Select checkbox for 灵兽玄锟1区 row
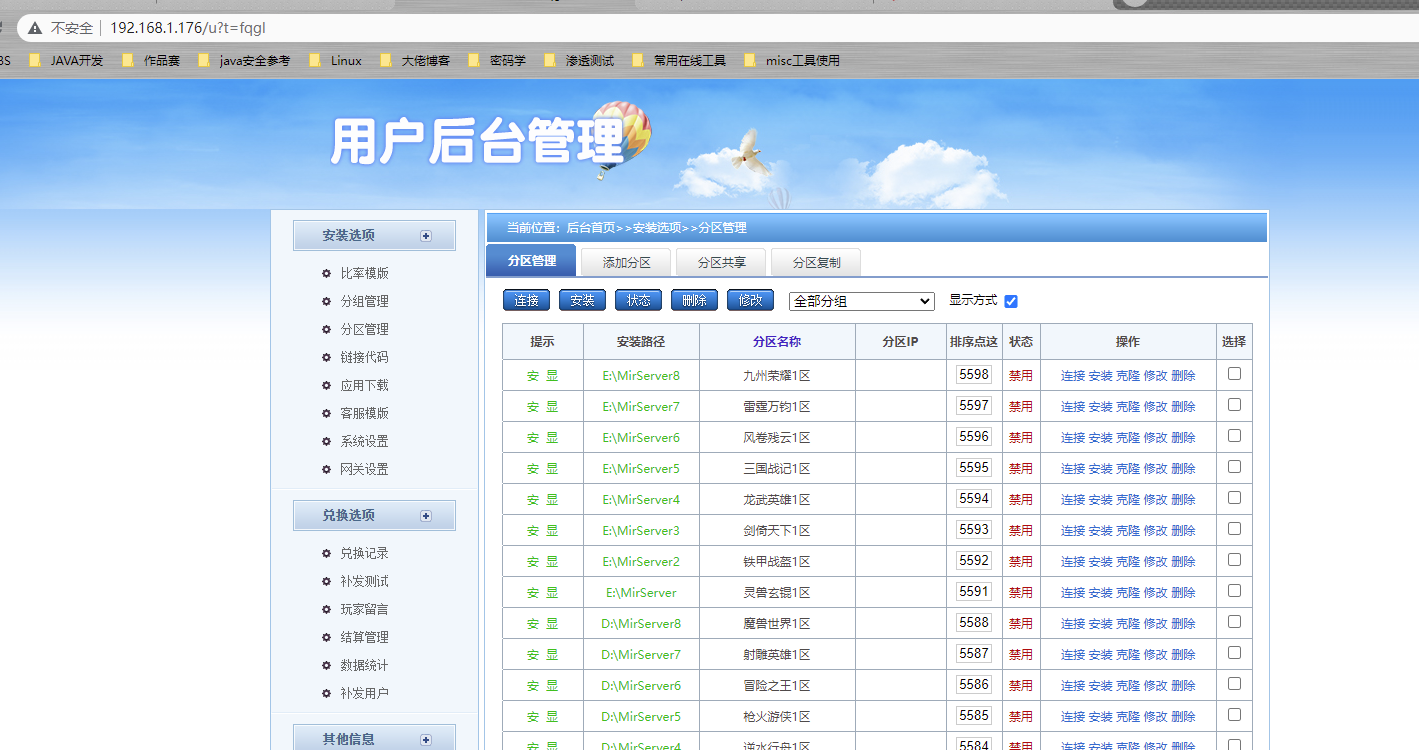 [x=1234, y=590]
